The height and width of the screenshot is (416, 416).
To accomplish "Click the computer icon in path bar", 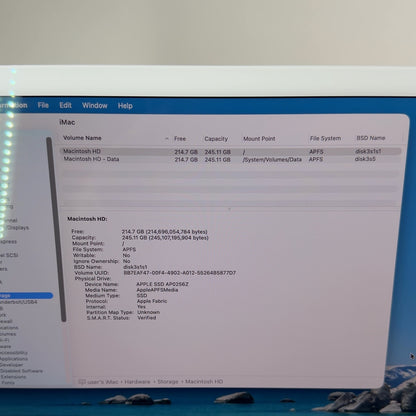I will [x=82, y=382].
